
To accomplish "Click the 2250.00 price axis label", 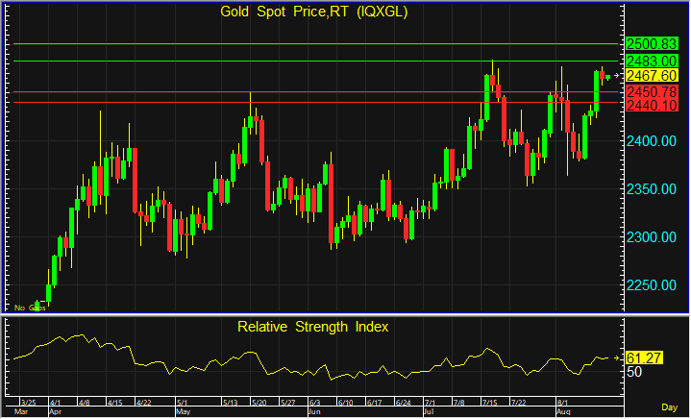I will 648,285.
